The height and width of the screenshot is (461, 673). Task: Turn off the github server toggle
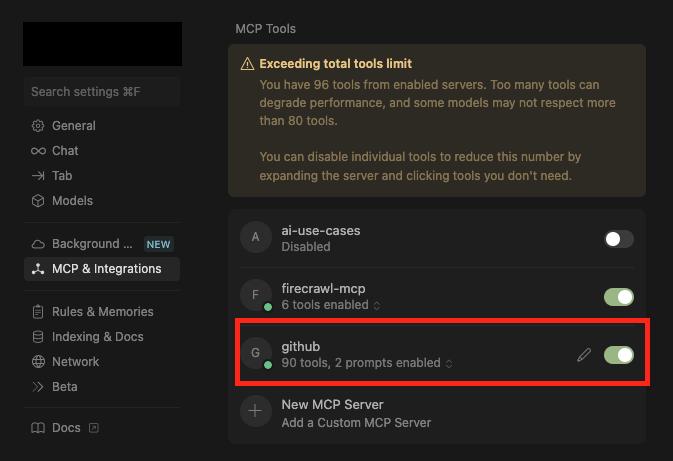tap(619, 355)
